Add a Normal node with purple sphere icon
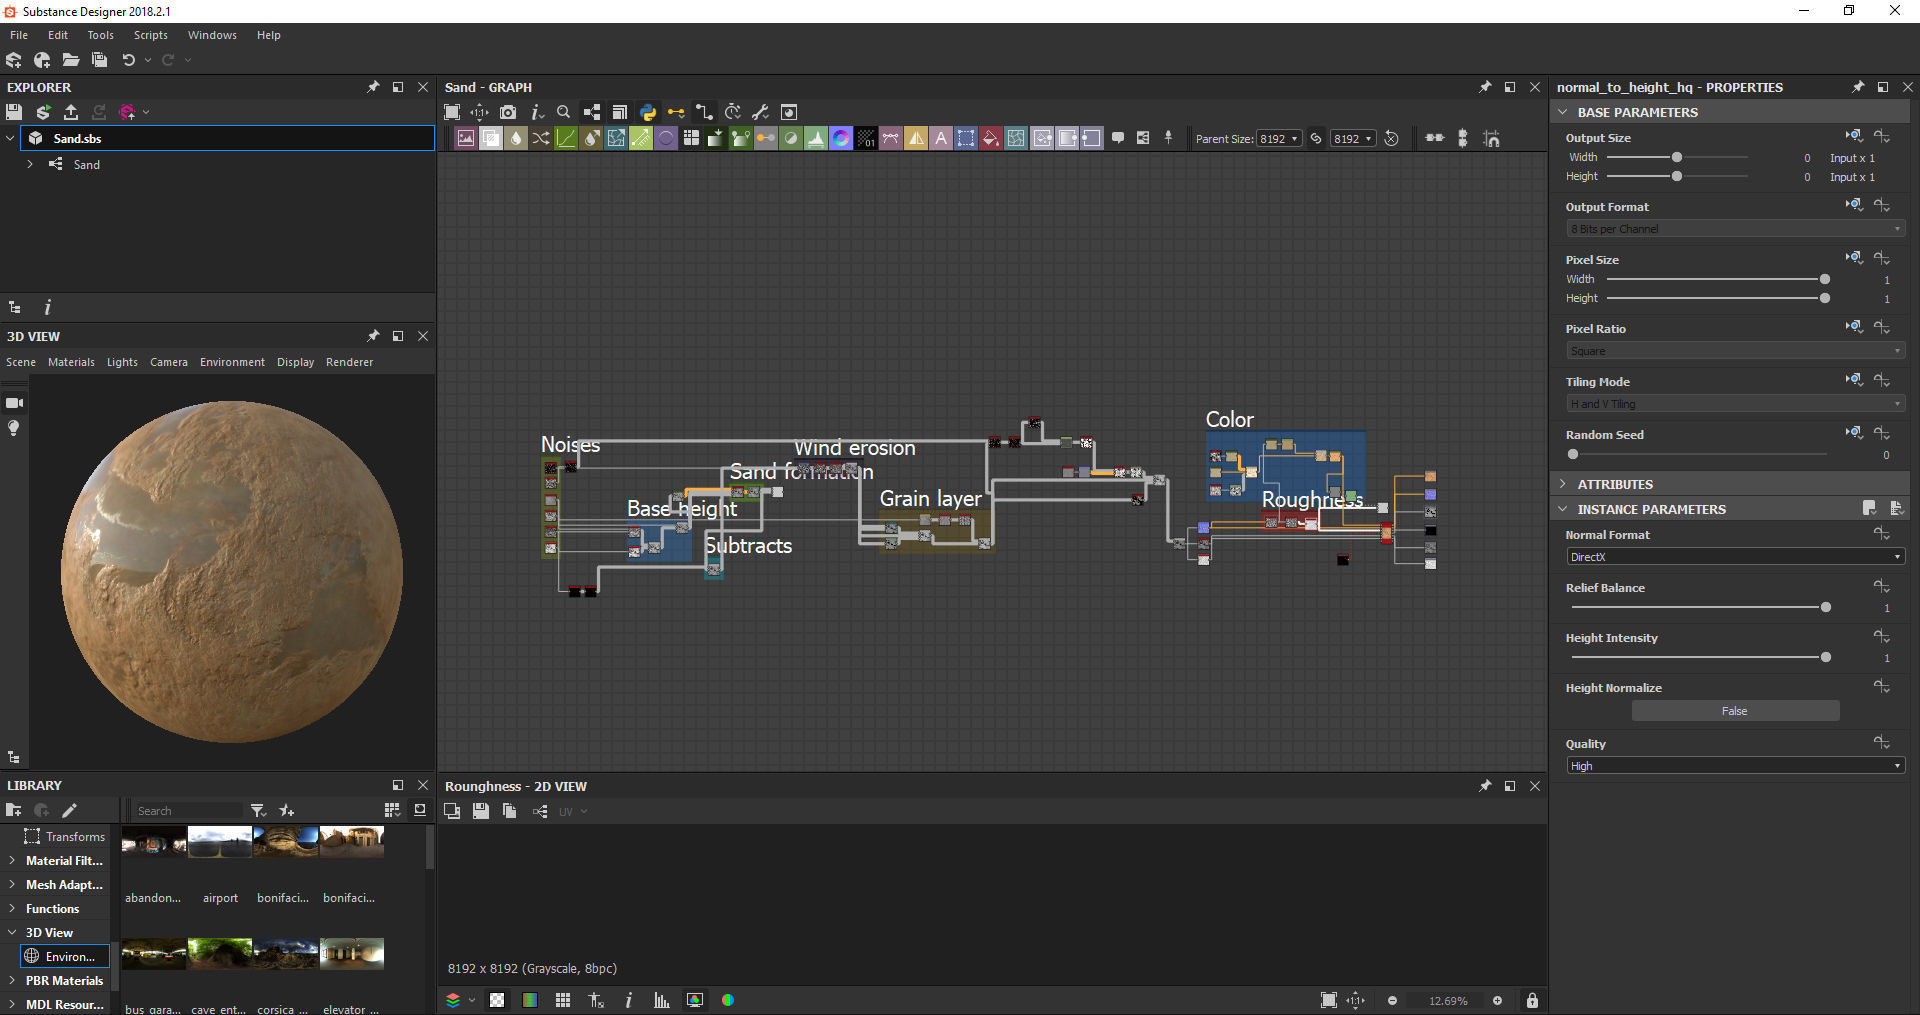This screenshot has height=1015, width=1920. click(x=666, y=138)
